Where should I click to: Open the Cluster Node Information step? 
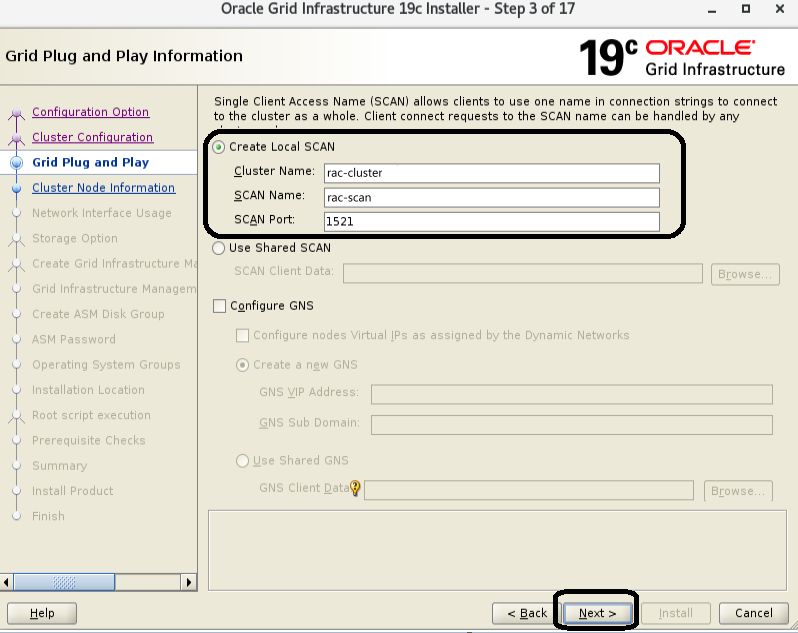coord(103,187)
